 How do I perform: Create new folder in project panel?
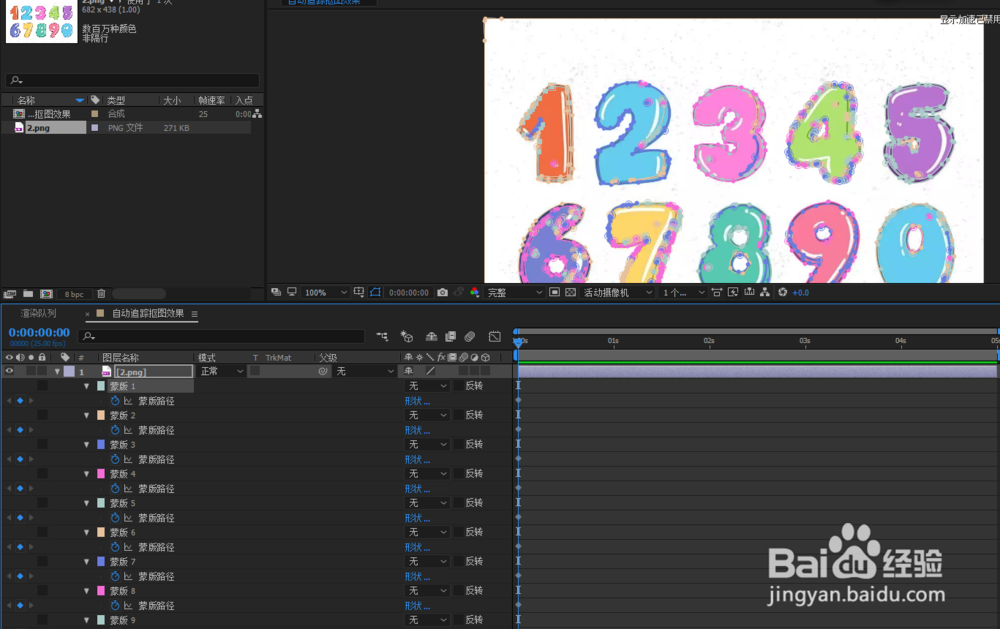[28, 294]
